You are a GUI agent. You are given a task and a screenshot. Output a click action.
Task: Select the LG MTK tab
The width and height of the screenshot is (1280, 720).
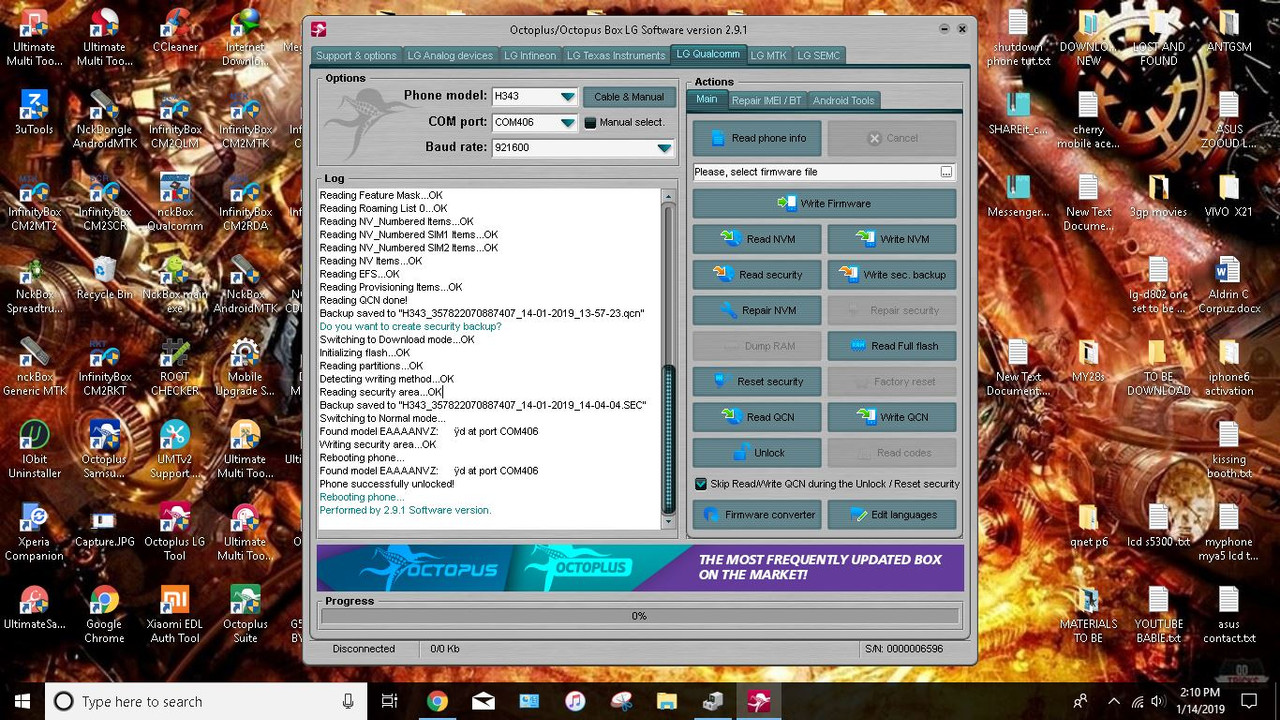coord(768,56)
